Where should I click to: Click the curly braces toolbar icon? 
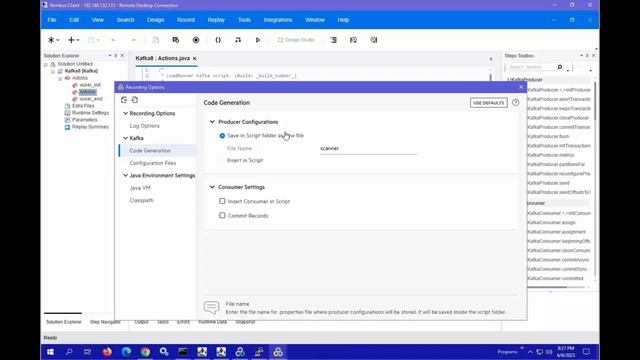tap(218, 40)
